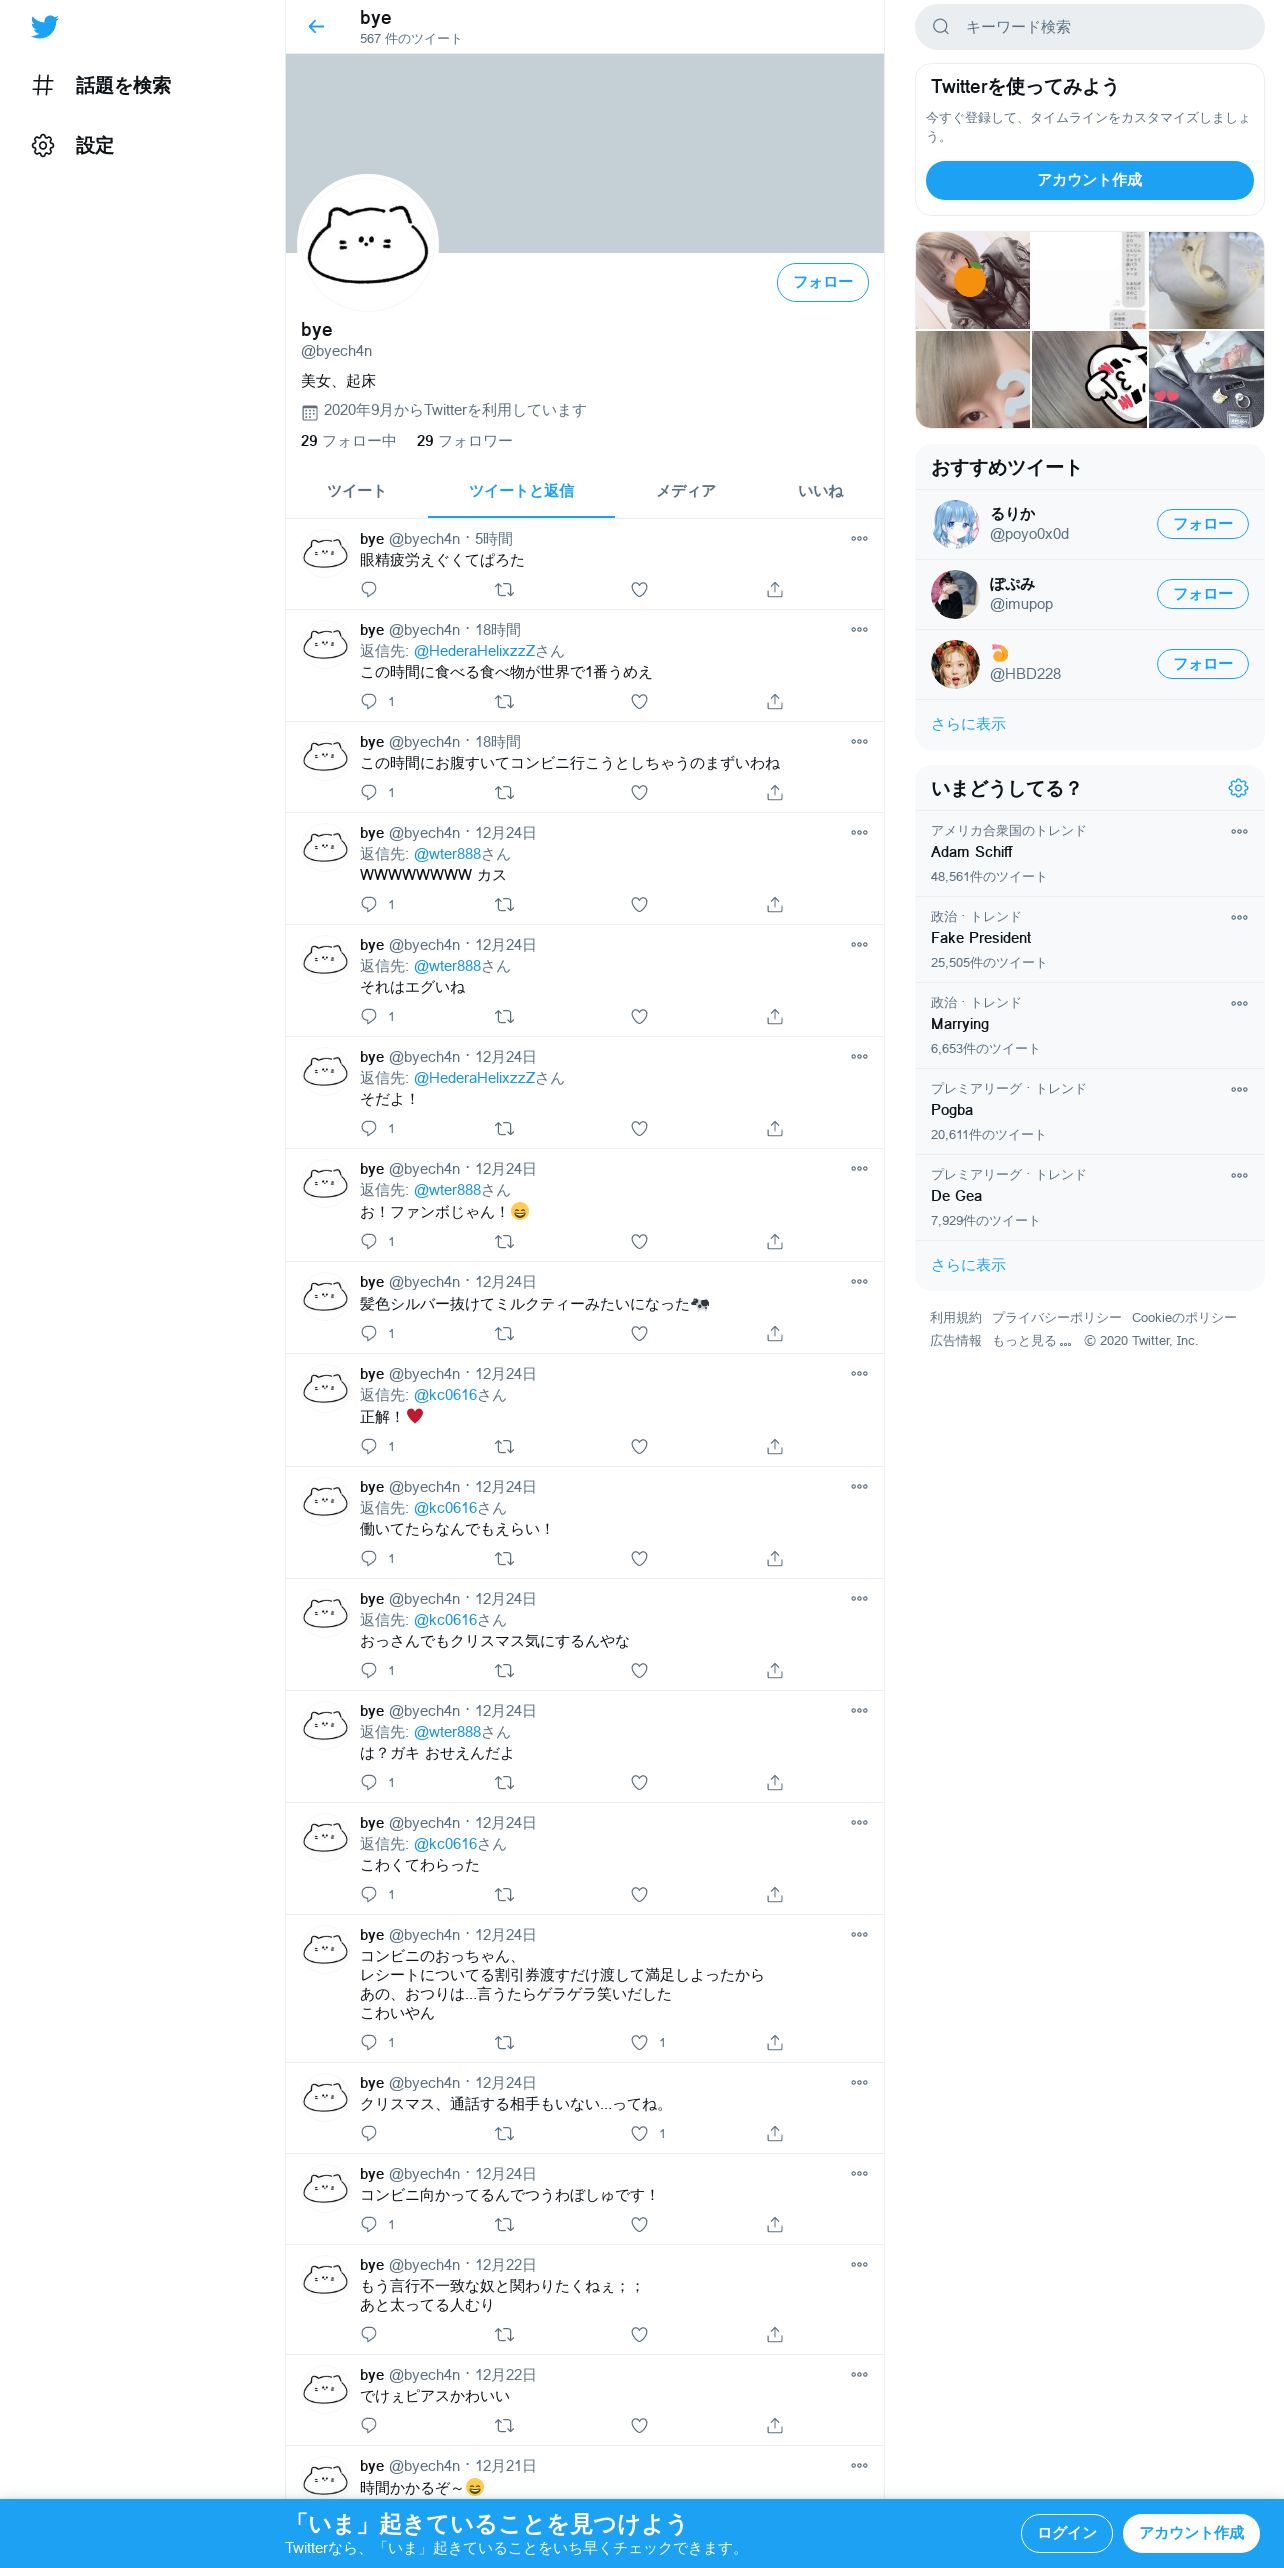
Task: Click the ログイン button in bottom banner
Action: click(x=1066, y=2533)
